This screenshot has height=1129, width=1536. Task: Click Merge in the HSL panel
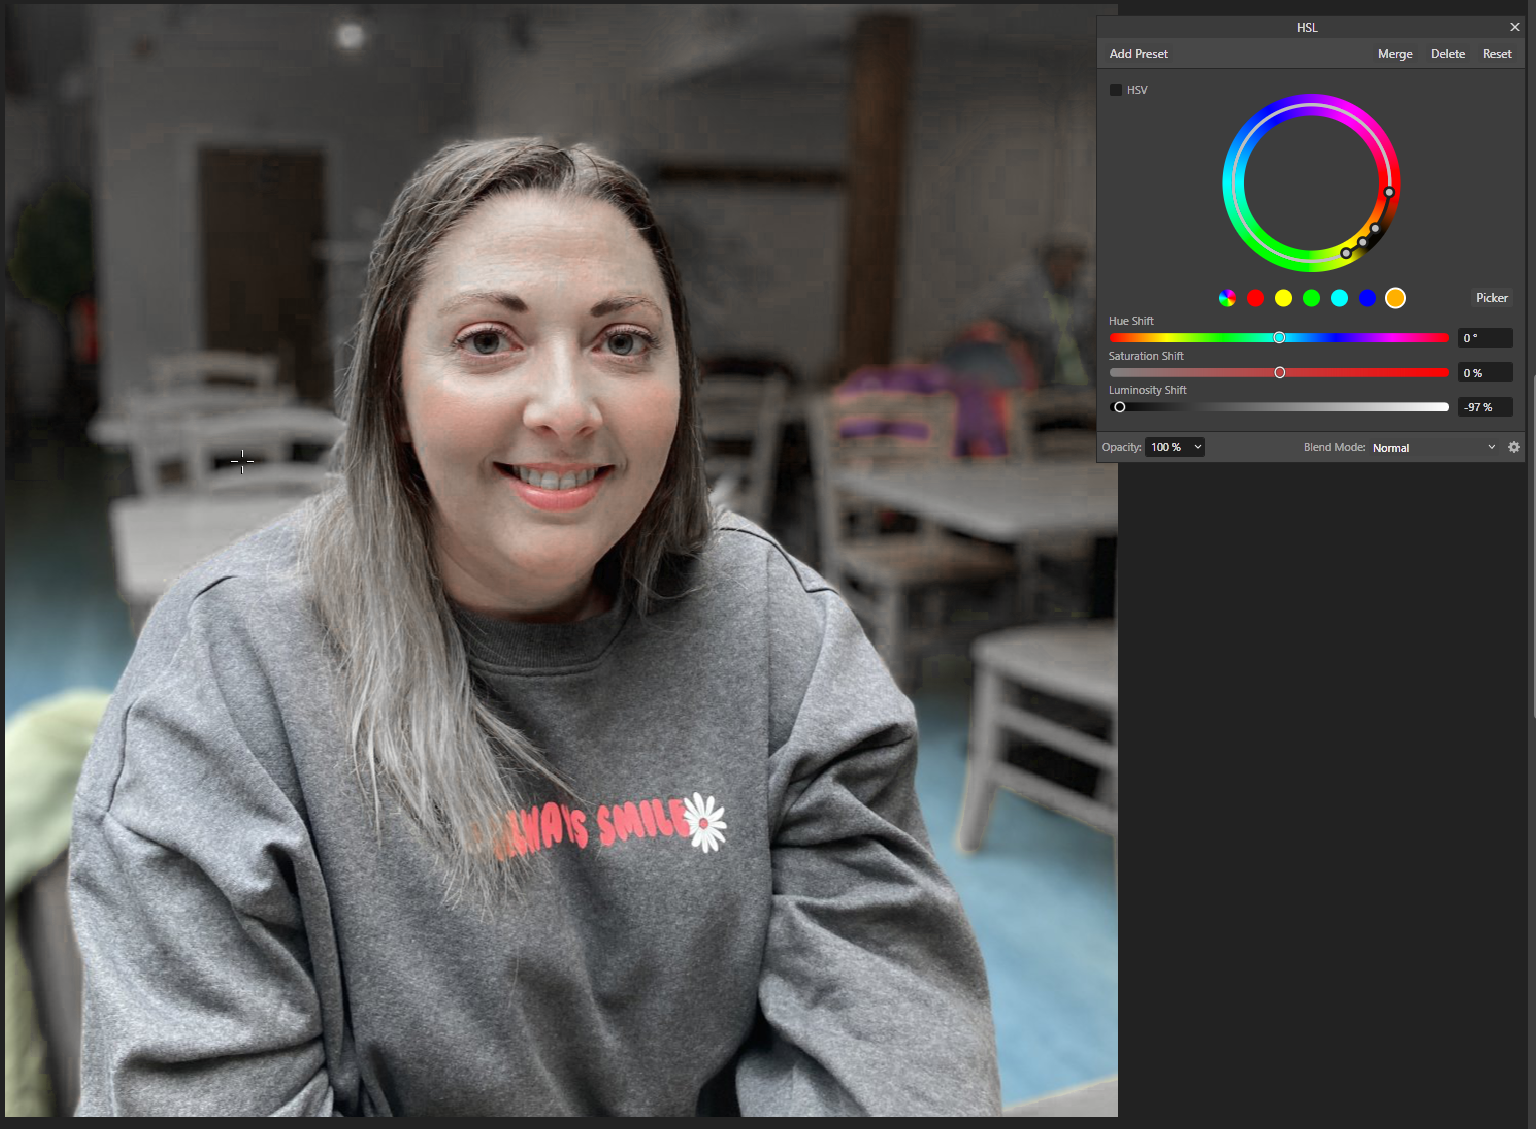[x=1394, y=54]
